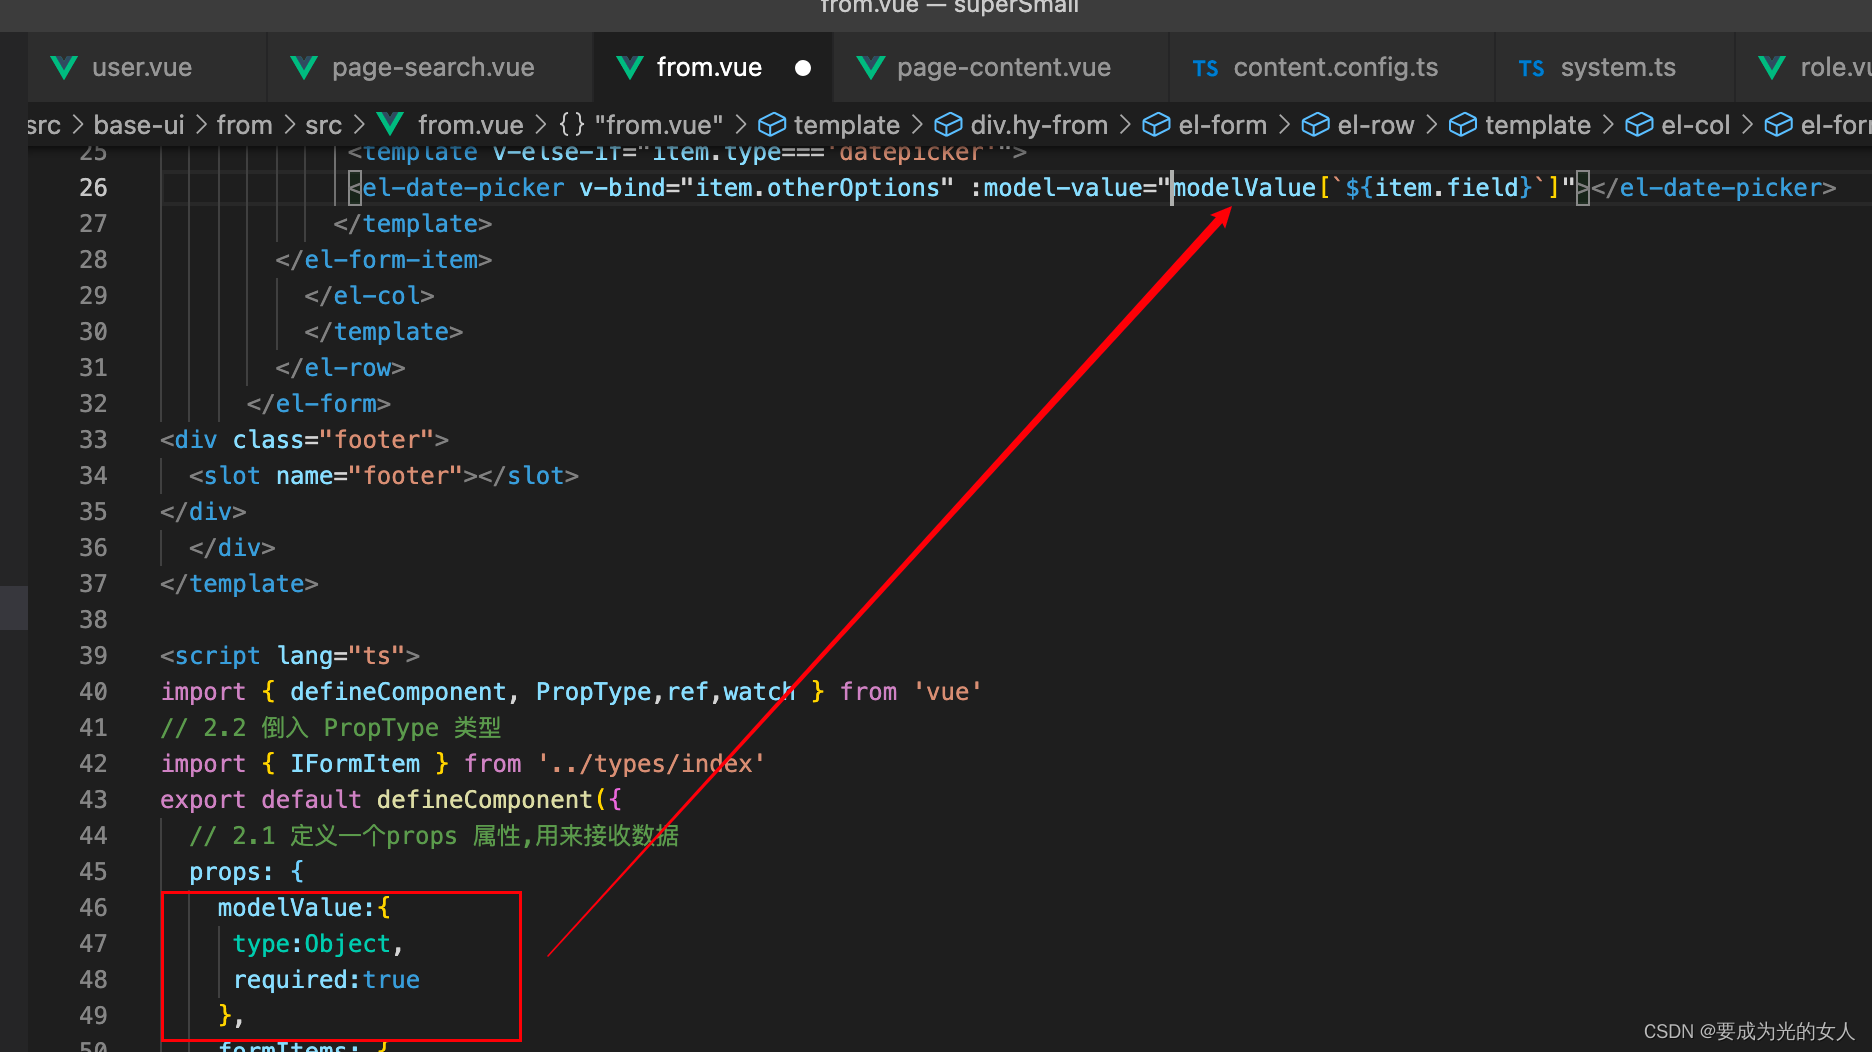Switch to the system.ts tab
Viewport: 1872px width, 1052px height.
[1615, 68]
